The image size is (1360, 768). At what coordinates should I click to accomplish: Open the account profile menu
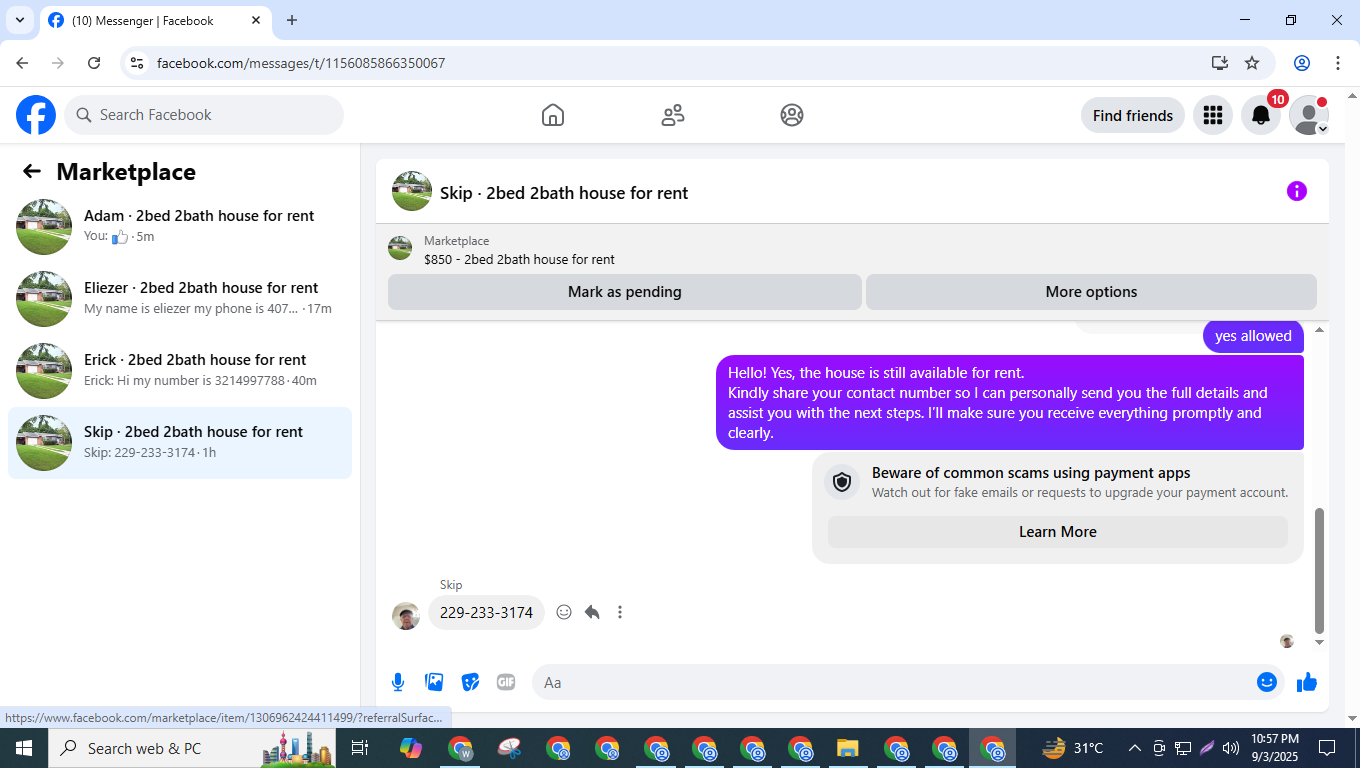point(1309,115)
